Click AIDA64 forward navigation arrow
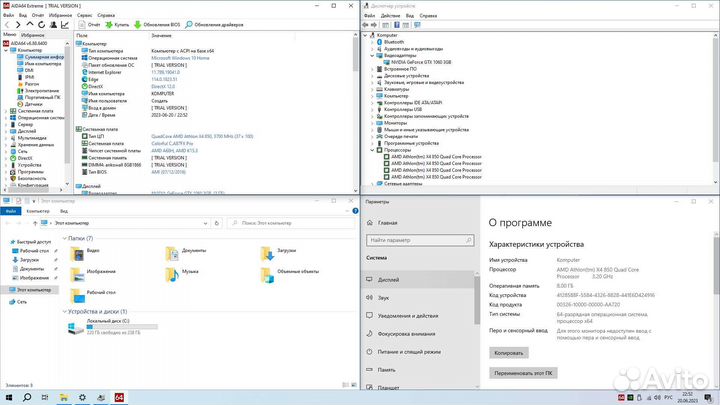This screenshot has width=720, height=405. tap(17, 24)
